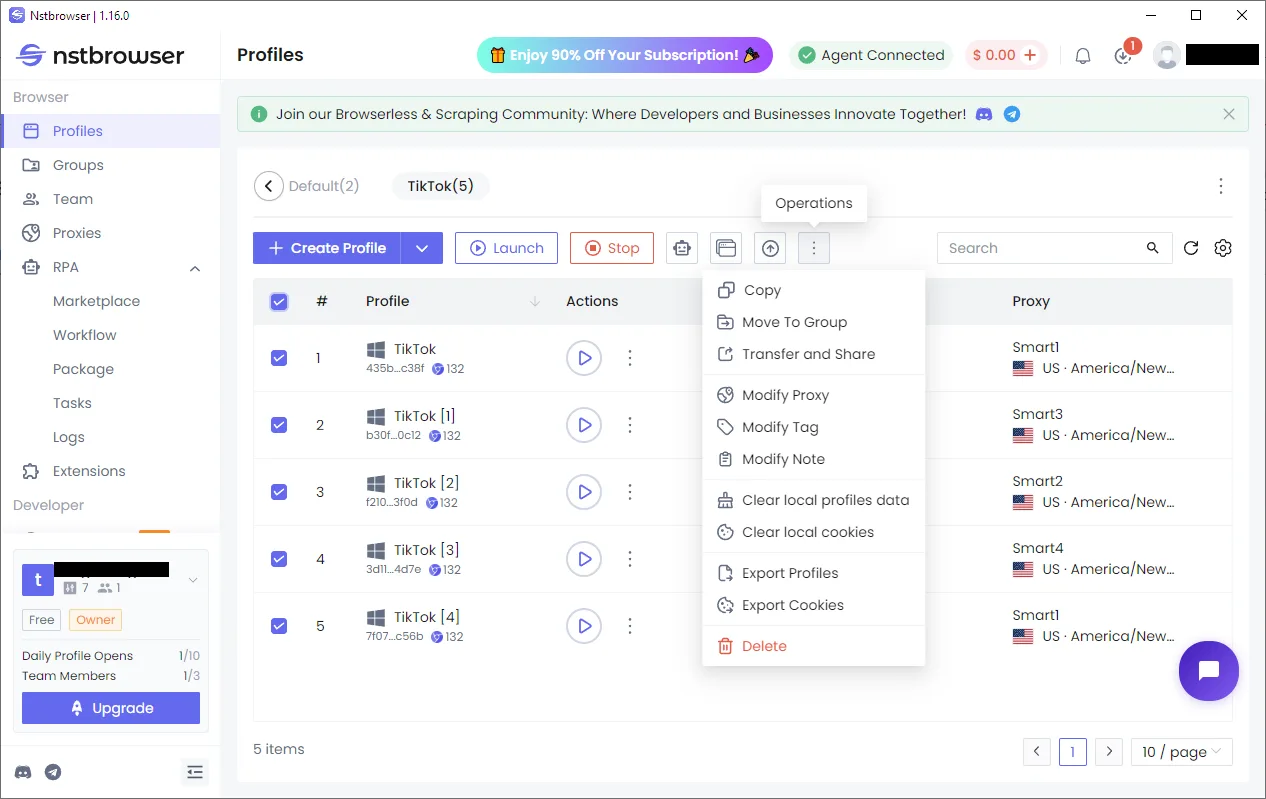Screen dimensions: 1266x799
Task: Launch the TikTok profile play button
Action: (x=584, y=357)
